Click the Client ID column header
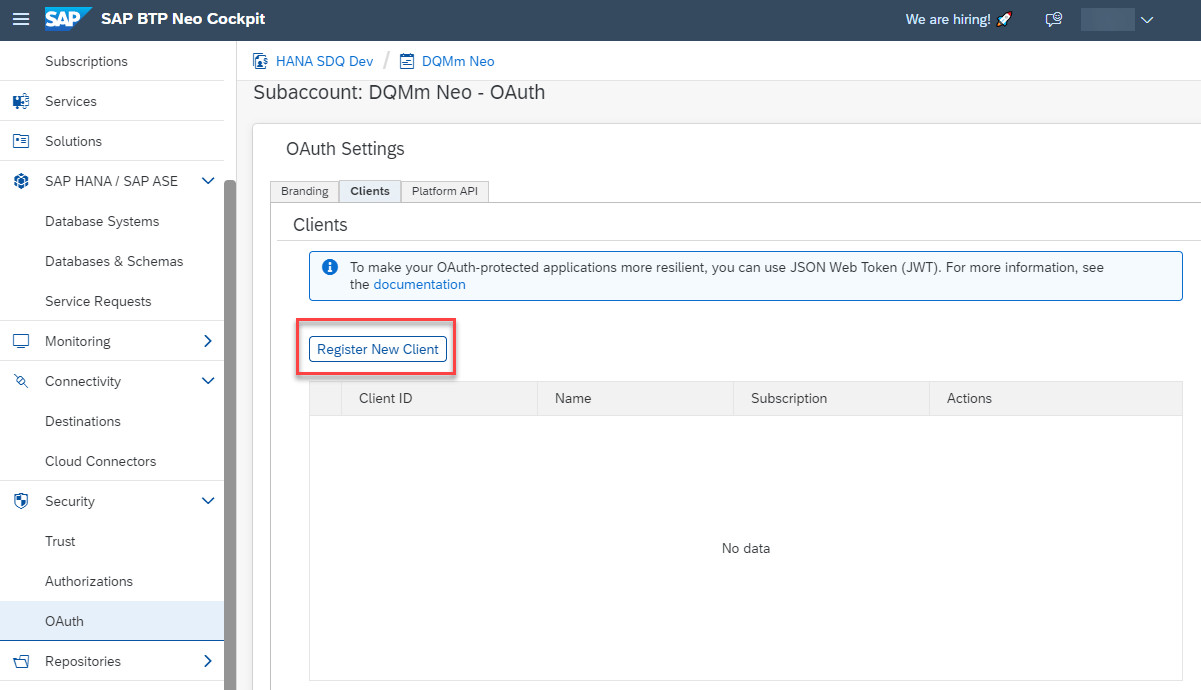Viewport: 1201px width, 690px height. point(439,398)
